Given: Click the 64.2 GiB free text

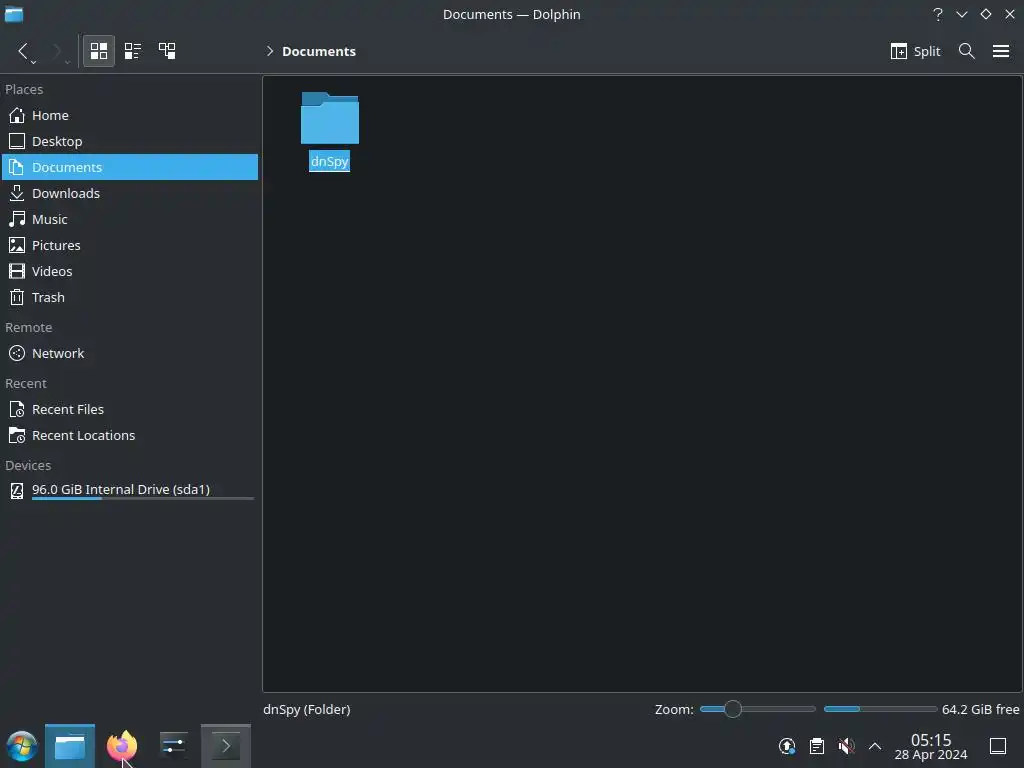Looking at the screenshot, I should [x=980, y=709].
